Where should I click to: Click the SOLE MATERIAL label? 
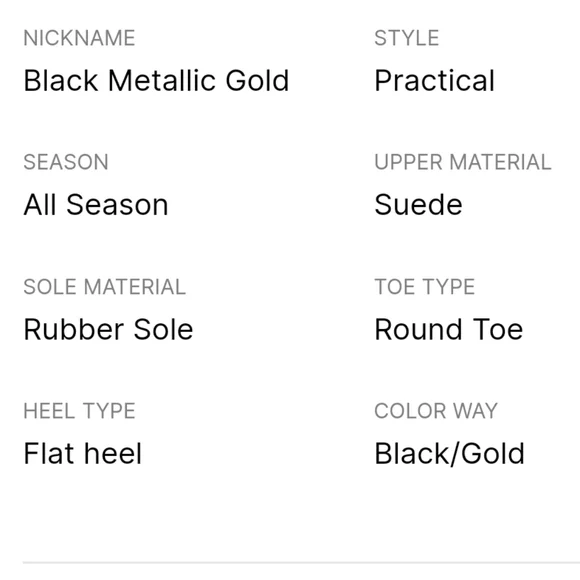(104, 287)
